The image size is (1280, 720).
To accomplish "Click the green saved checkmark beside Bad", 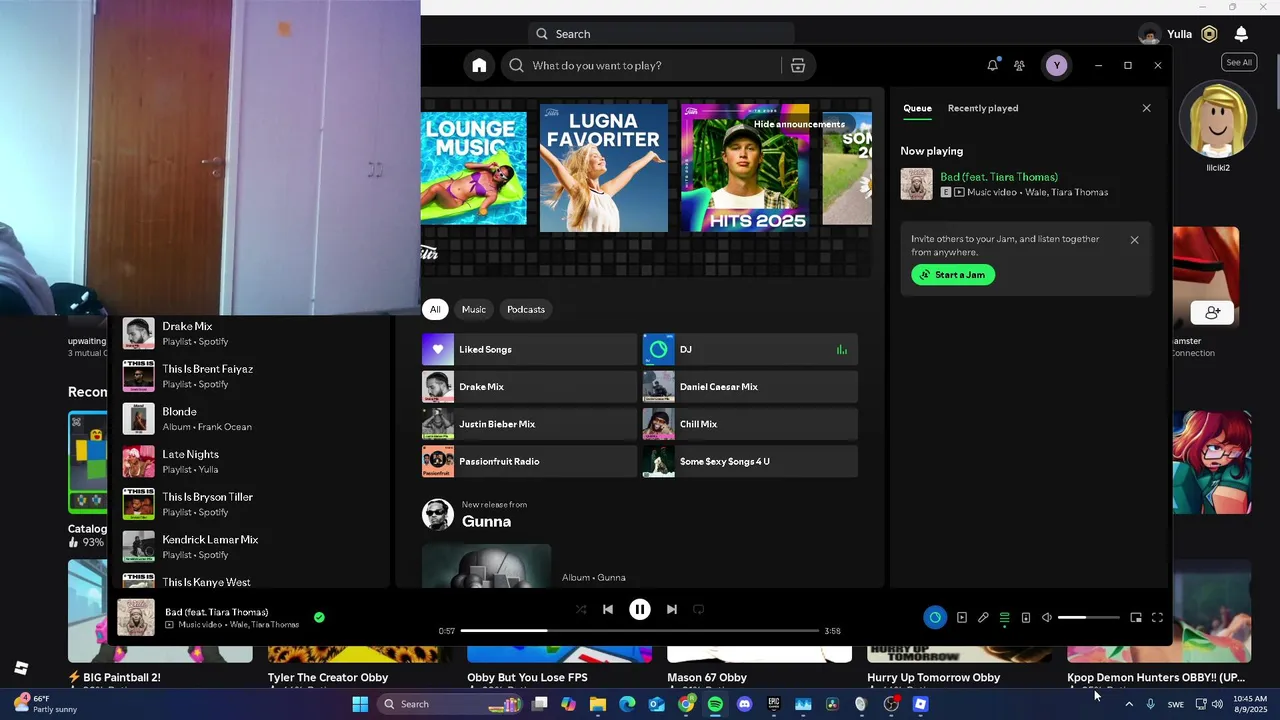I will click(x=319, y=617).
